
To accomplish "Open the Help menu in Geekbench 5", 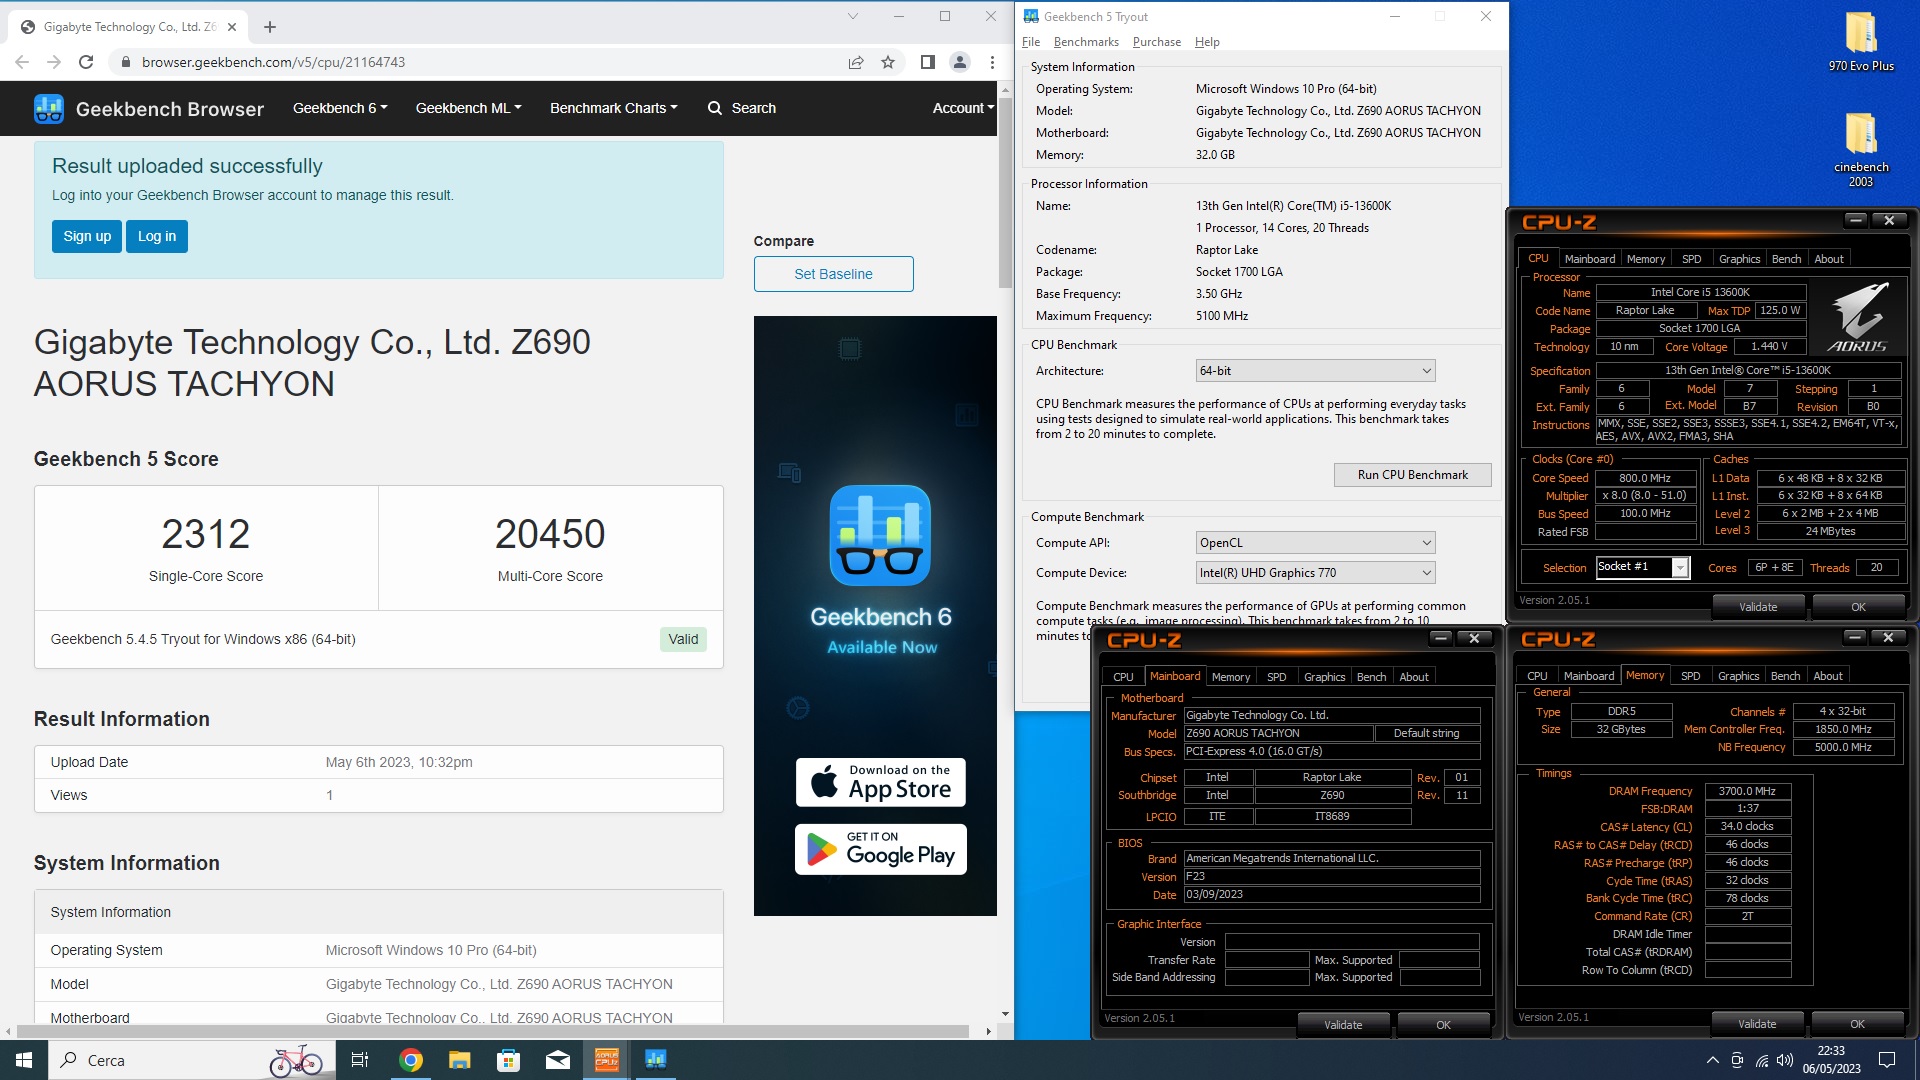I will pyautogui.click(x=1207, y=42).
